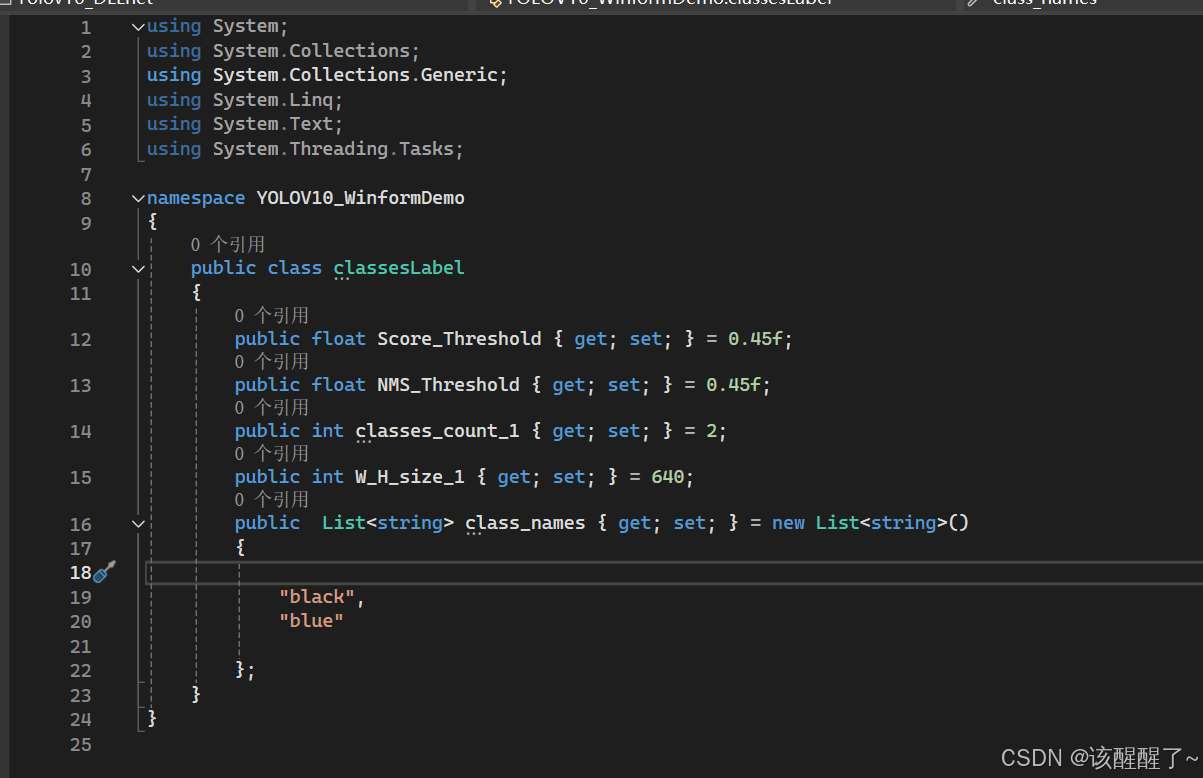
Task: Click the class_names property name
Action: [x=525, y=523]
